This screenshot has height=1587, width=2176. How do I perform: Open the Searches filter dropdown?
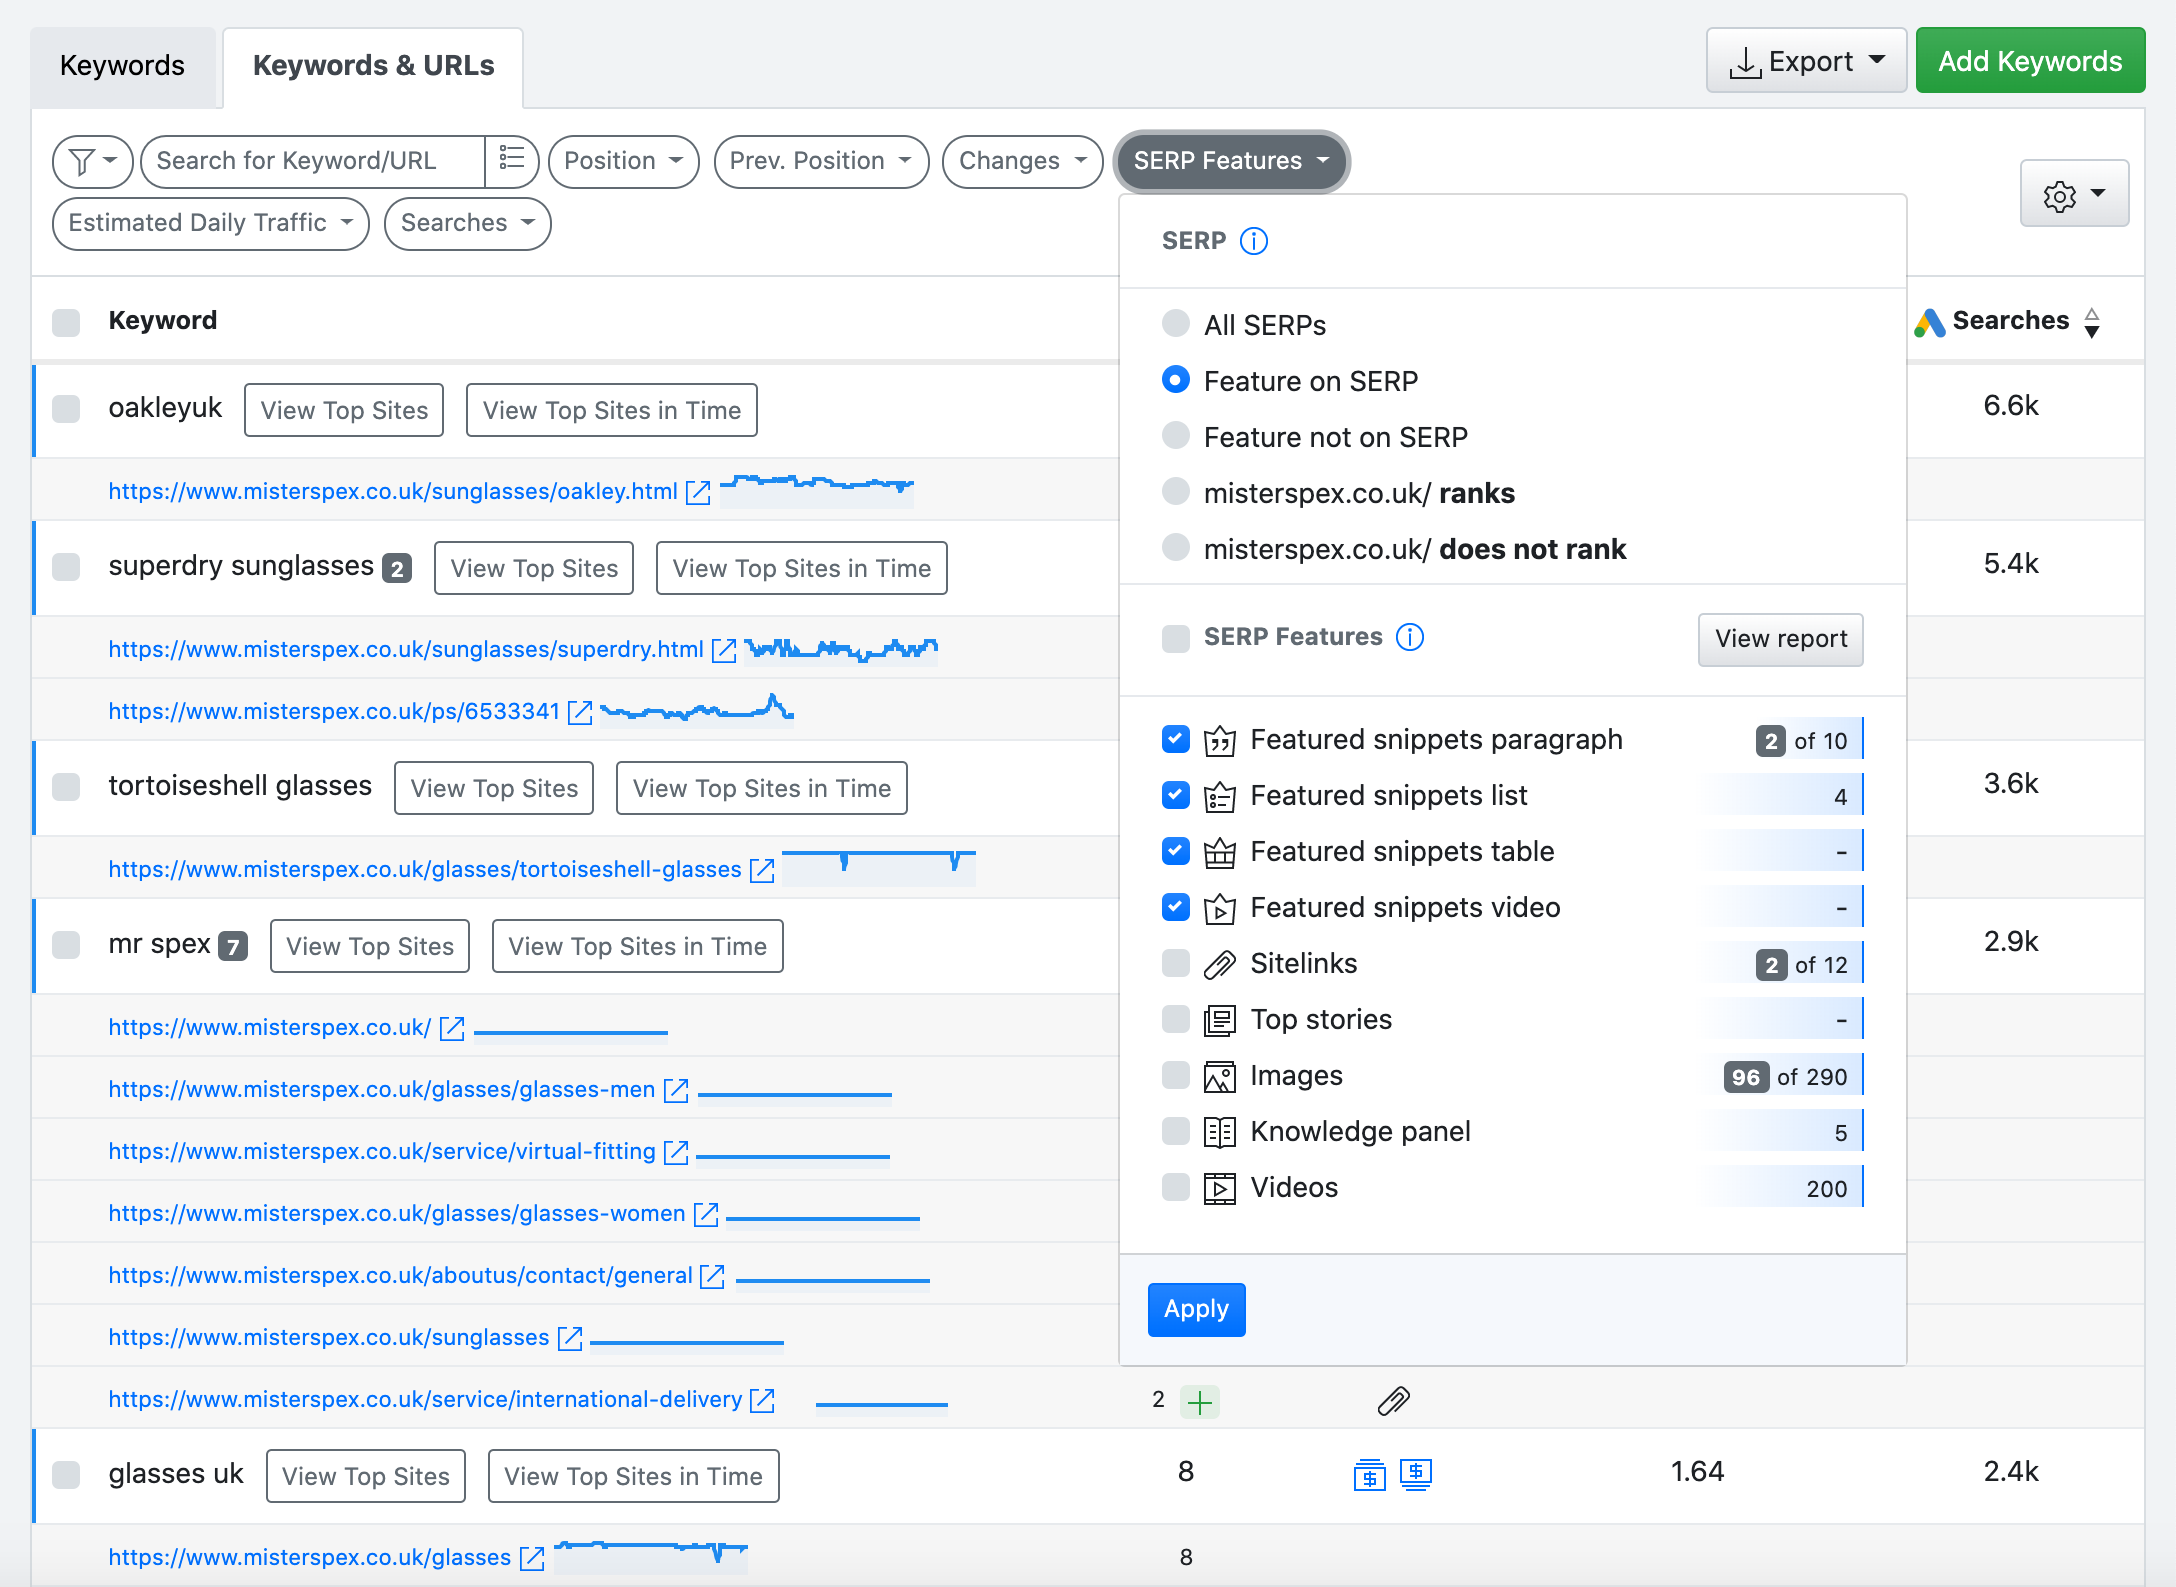click(x=467, y=223)
